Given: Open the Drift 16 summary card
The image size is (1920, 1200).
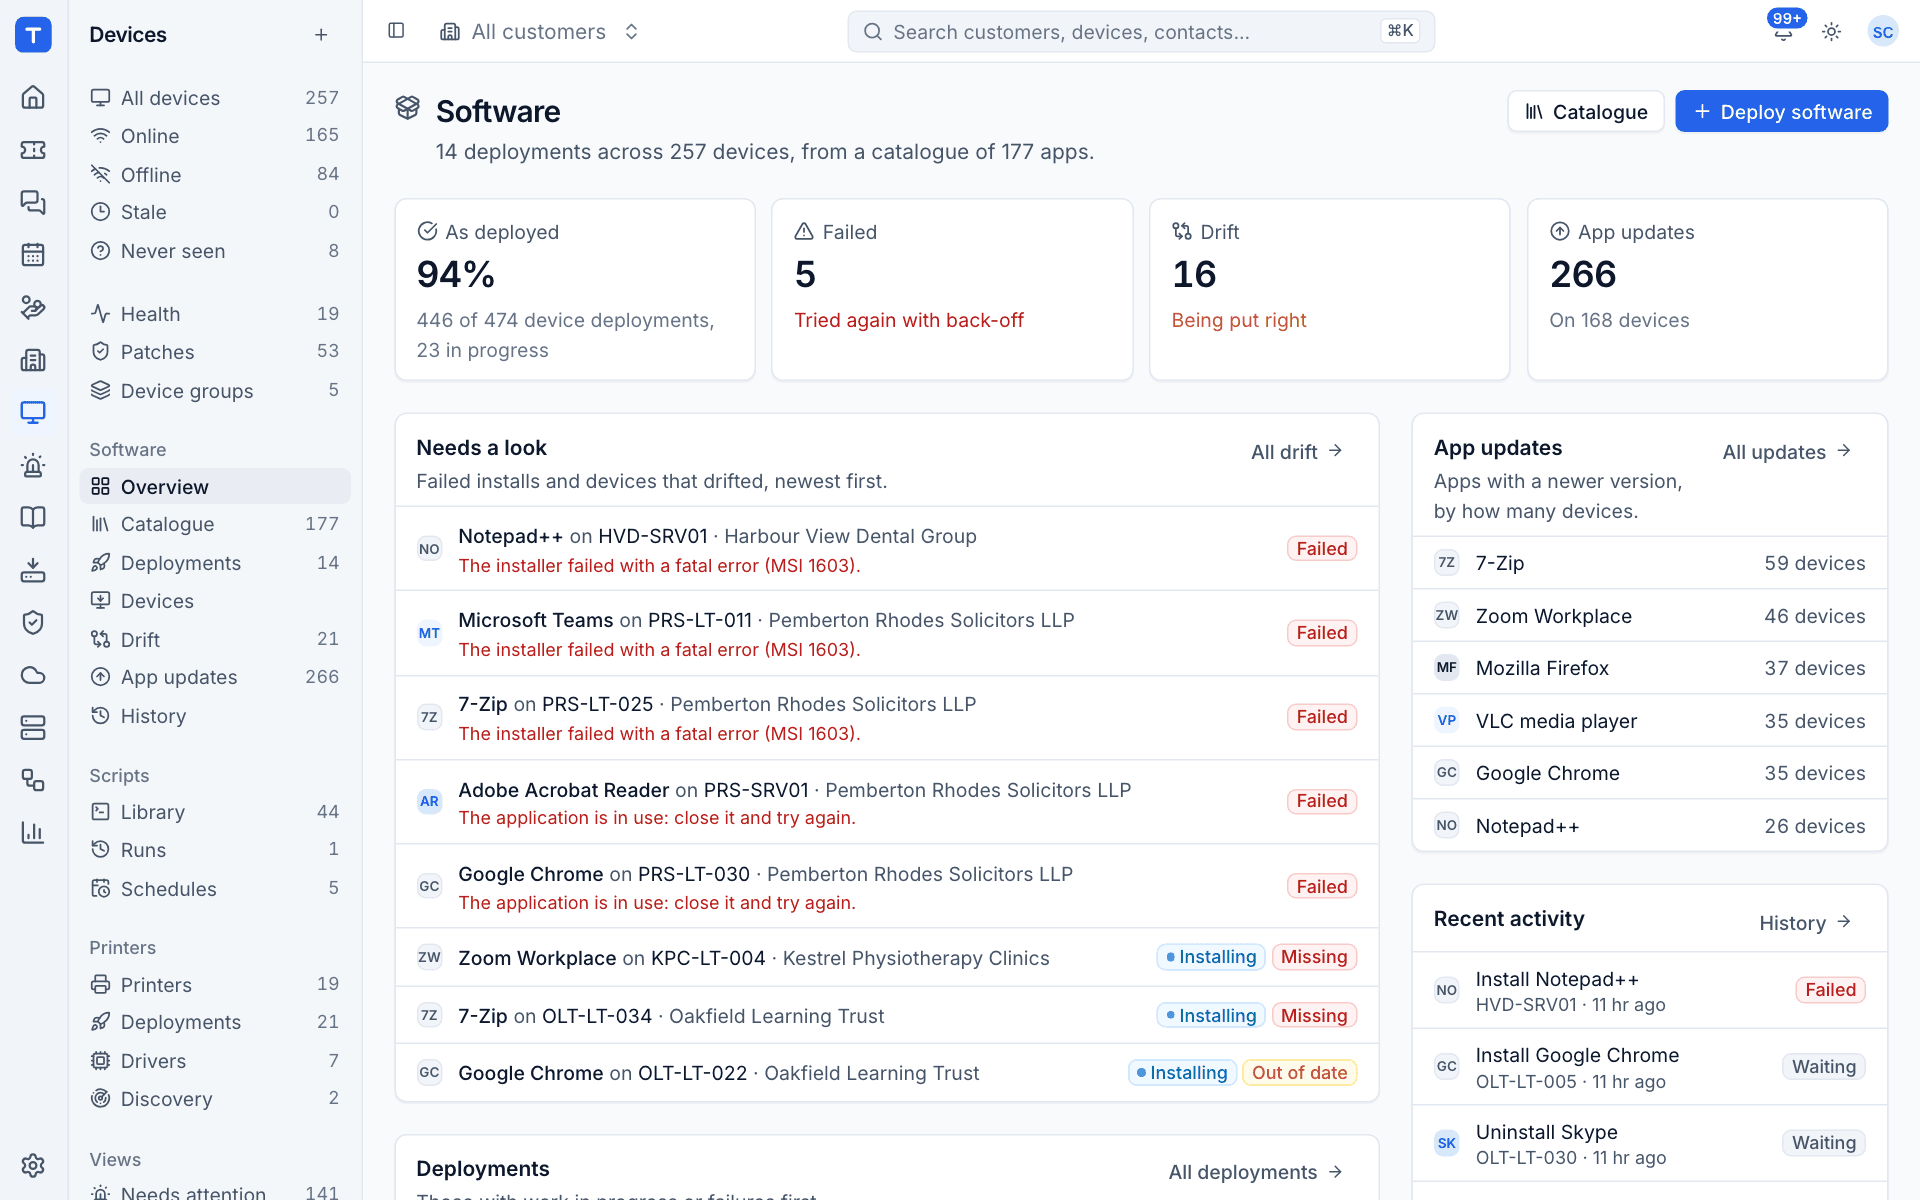Looking at the screenshot, I should (1329, 289).
